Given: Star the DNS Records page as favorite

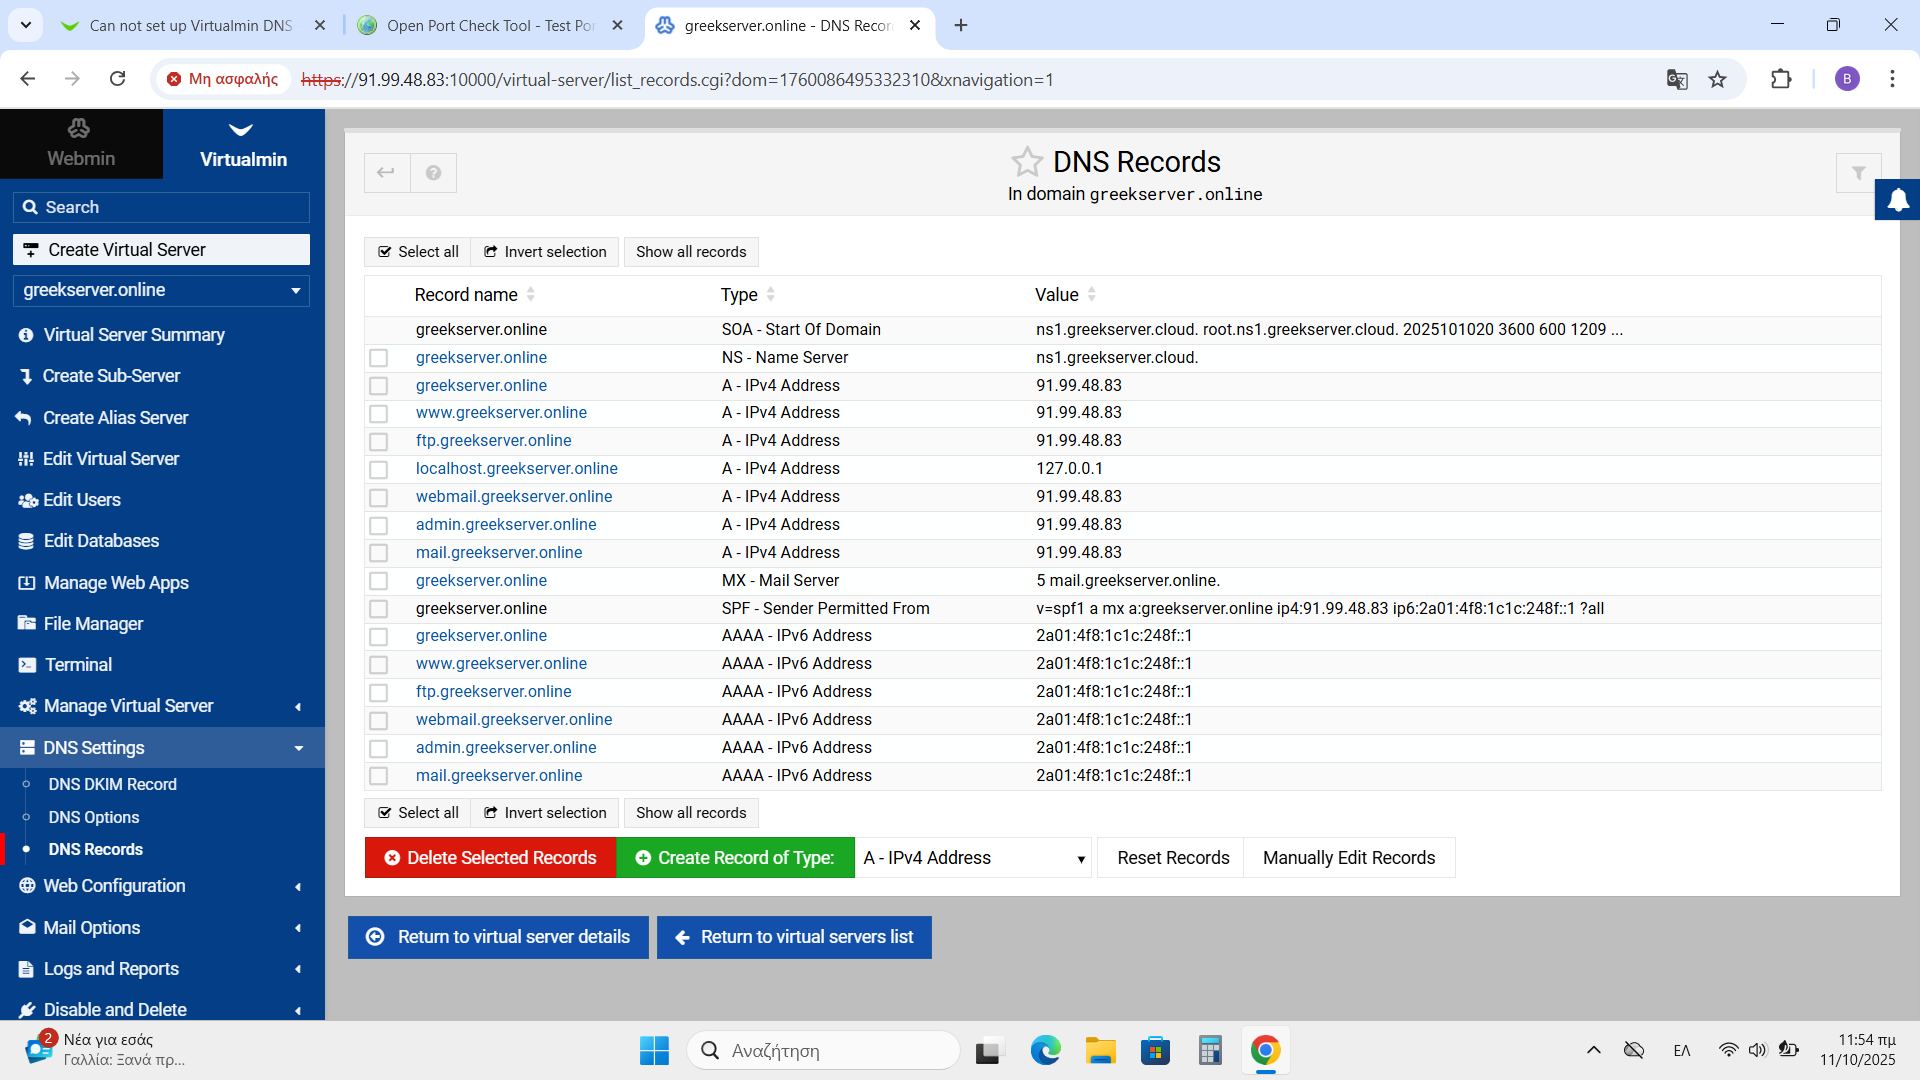Looking at the screenshot, I should [x=1026, y=162].
